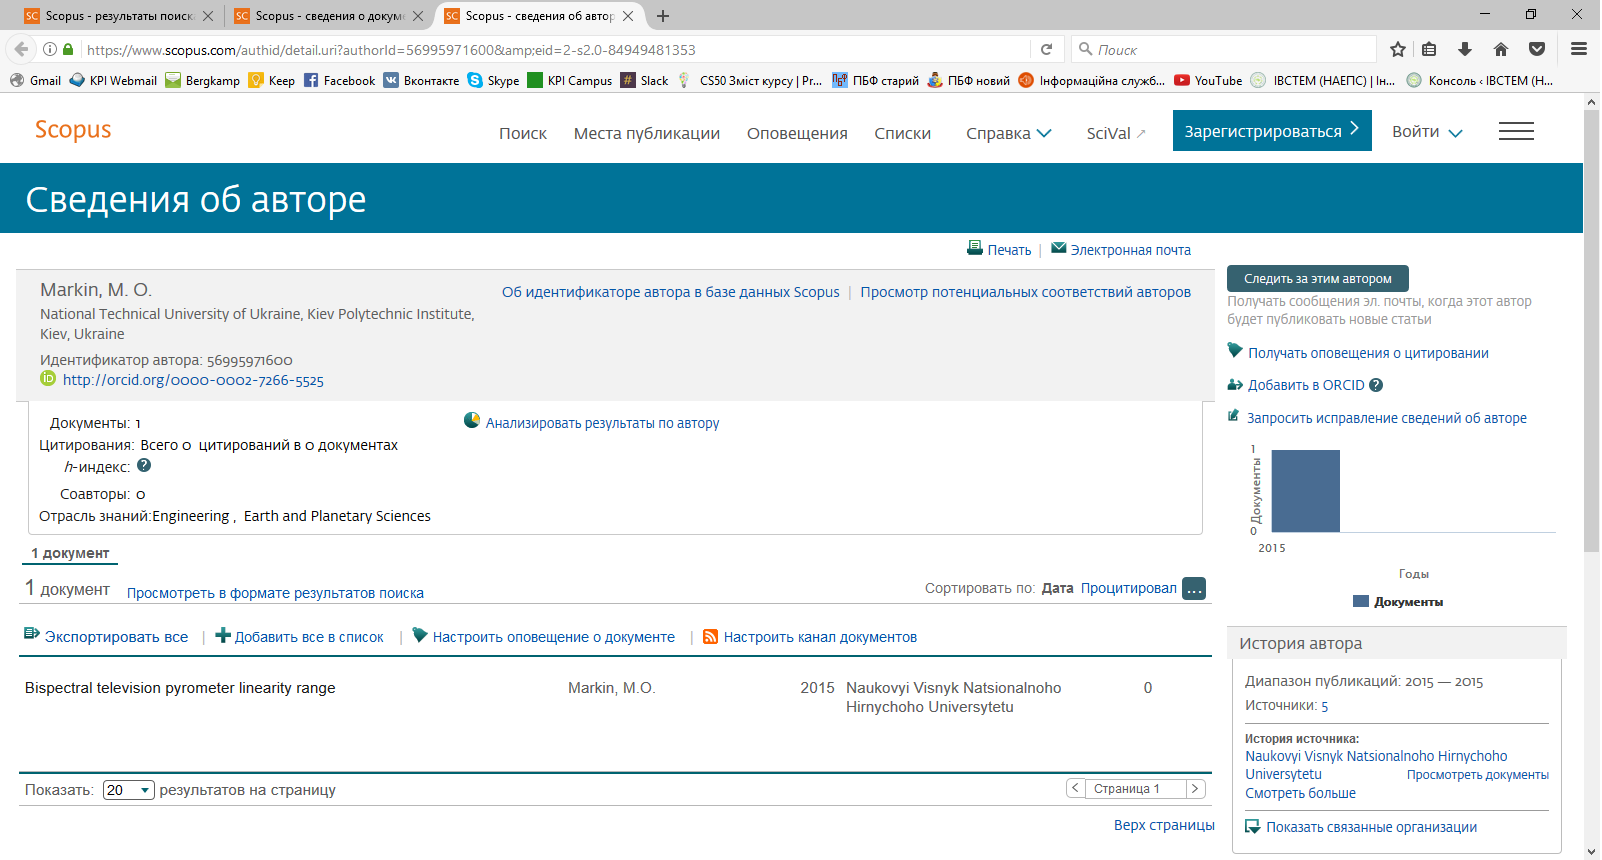Open the Pocket icon in toolbar
Image resolution: width=1602 pixels, height=860 pixels.
tap(1537, 49)
